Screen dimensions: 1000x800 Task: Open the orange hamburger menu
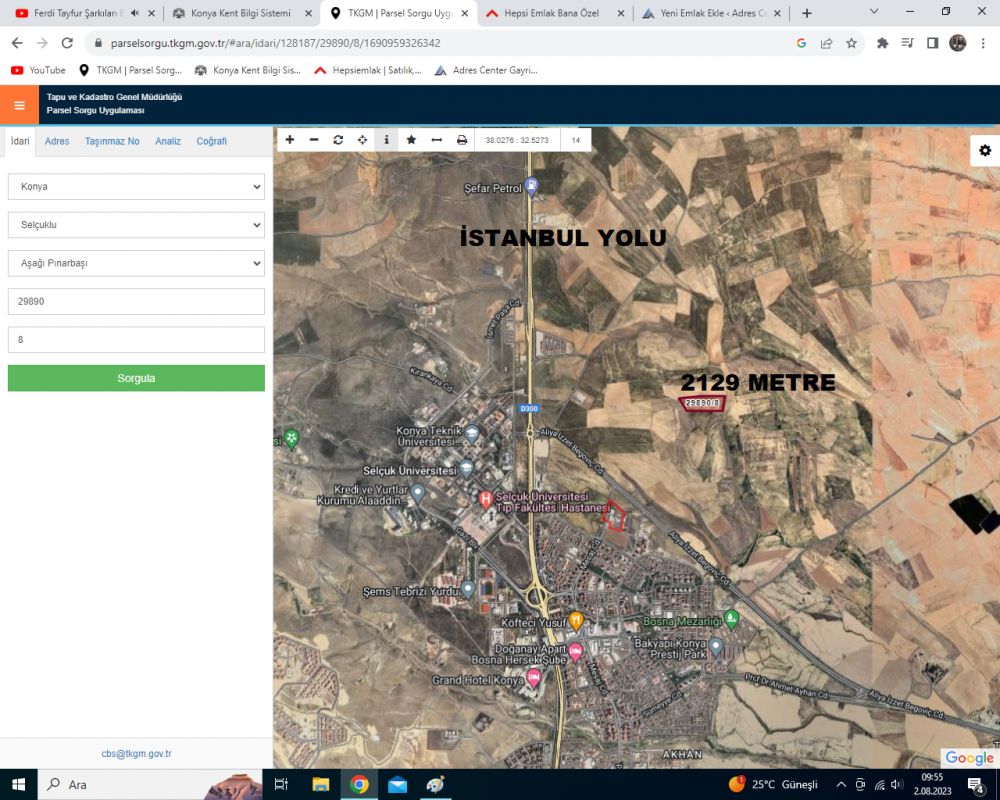point(19,105)
